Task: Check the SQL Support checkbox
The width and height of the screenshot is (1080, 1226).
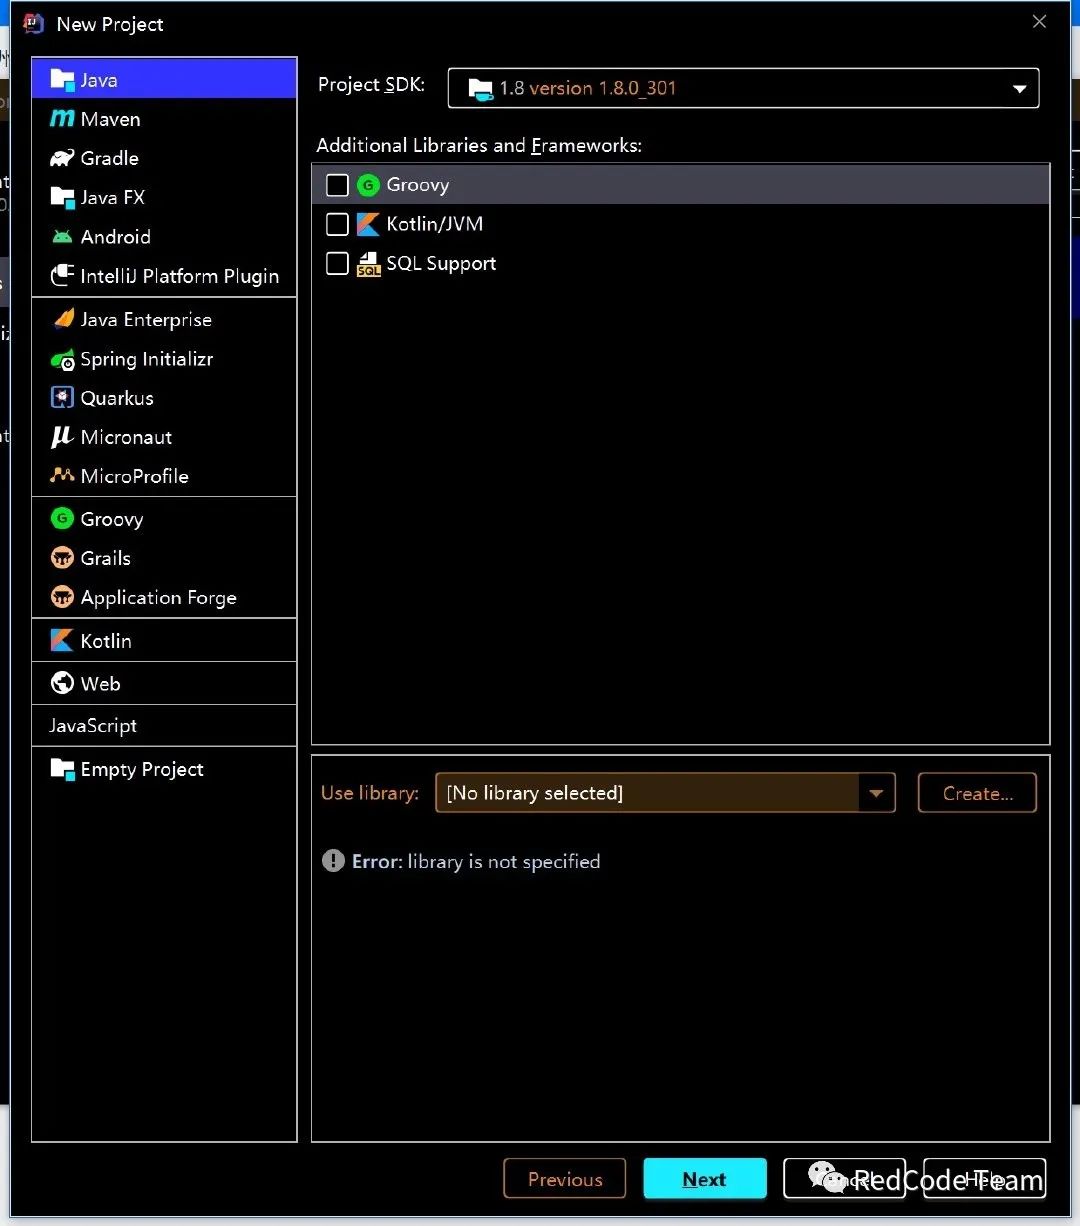Action: pos(338,263)
